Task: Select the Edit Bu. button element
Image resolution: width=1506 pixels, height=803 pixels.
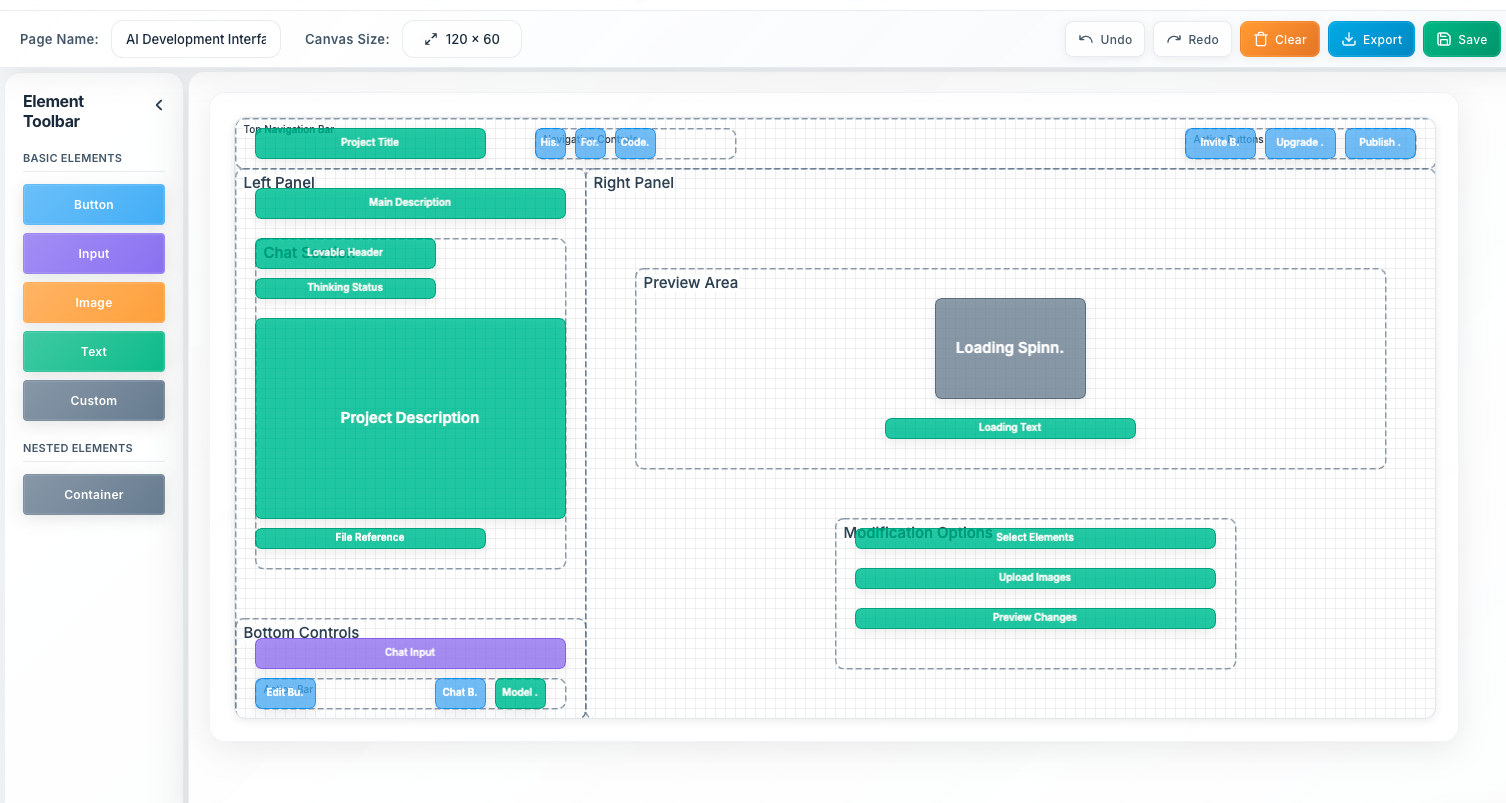Action: [285, 693]
